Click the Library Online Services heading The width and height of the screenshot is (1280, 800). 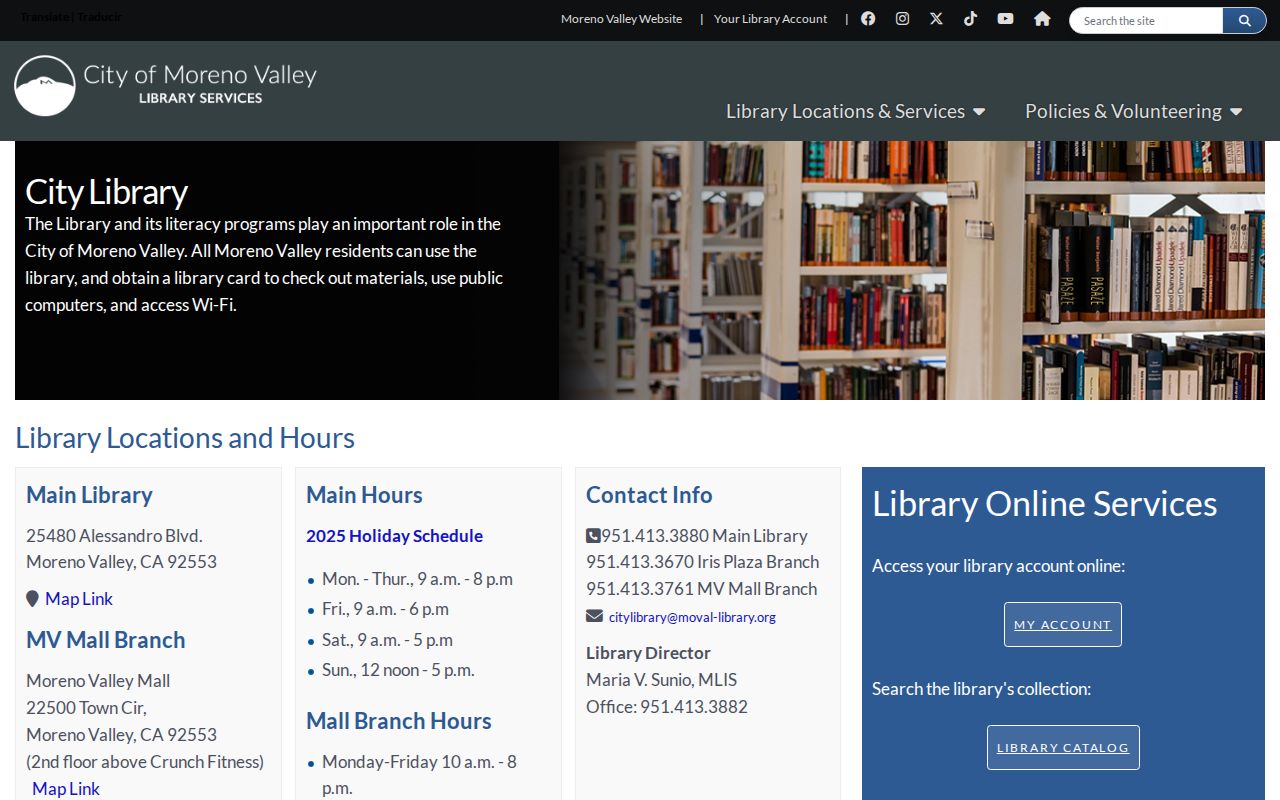(1045, 504)
